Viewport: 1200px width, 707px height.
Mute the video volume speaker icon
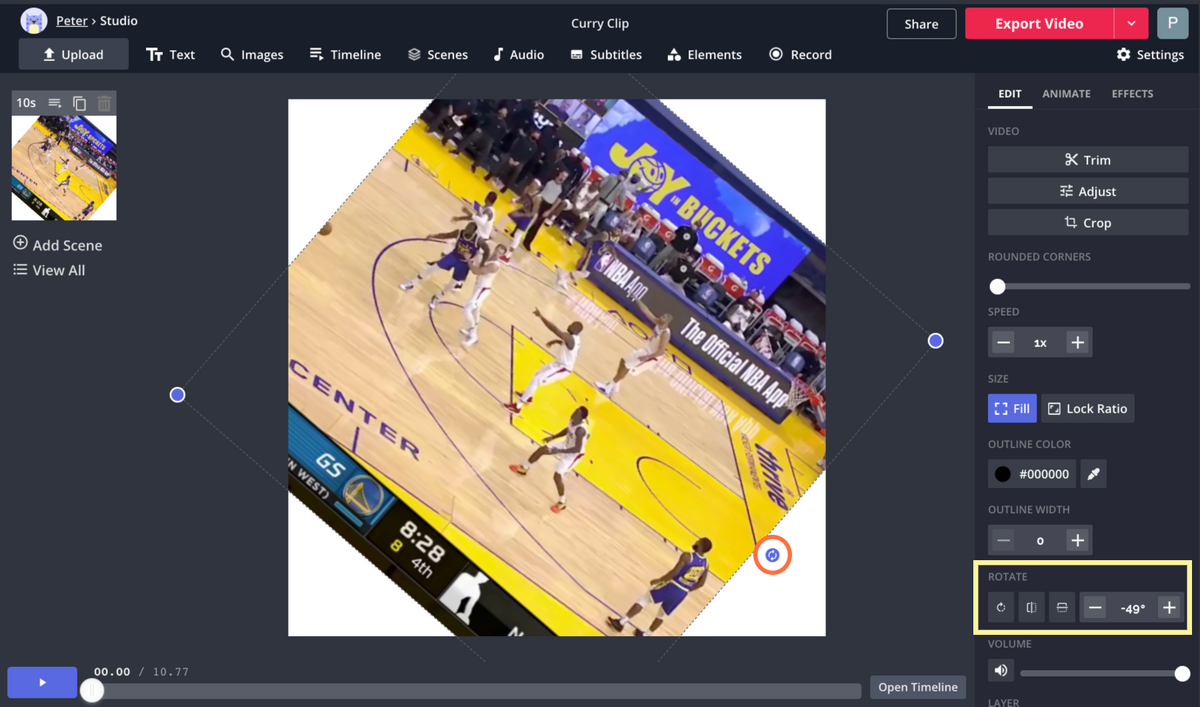coord(1001,671)
